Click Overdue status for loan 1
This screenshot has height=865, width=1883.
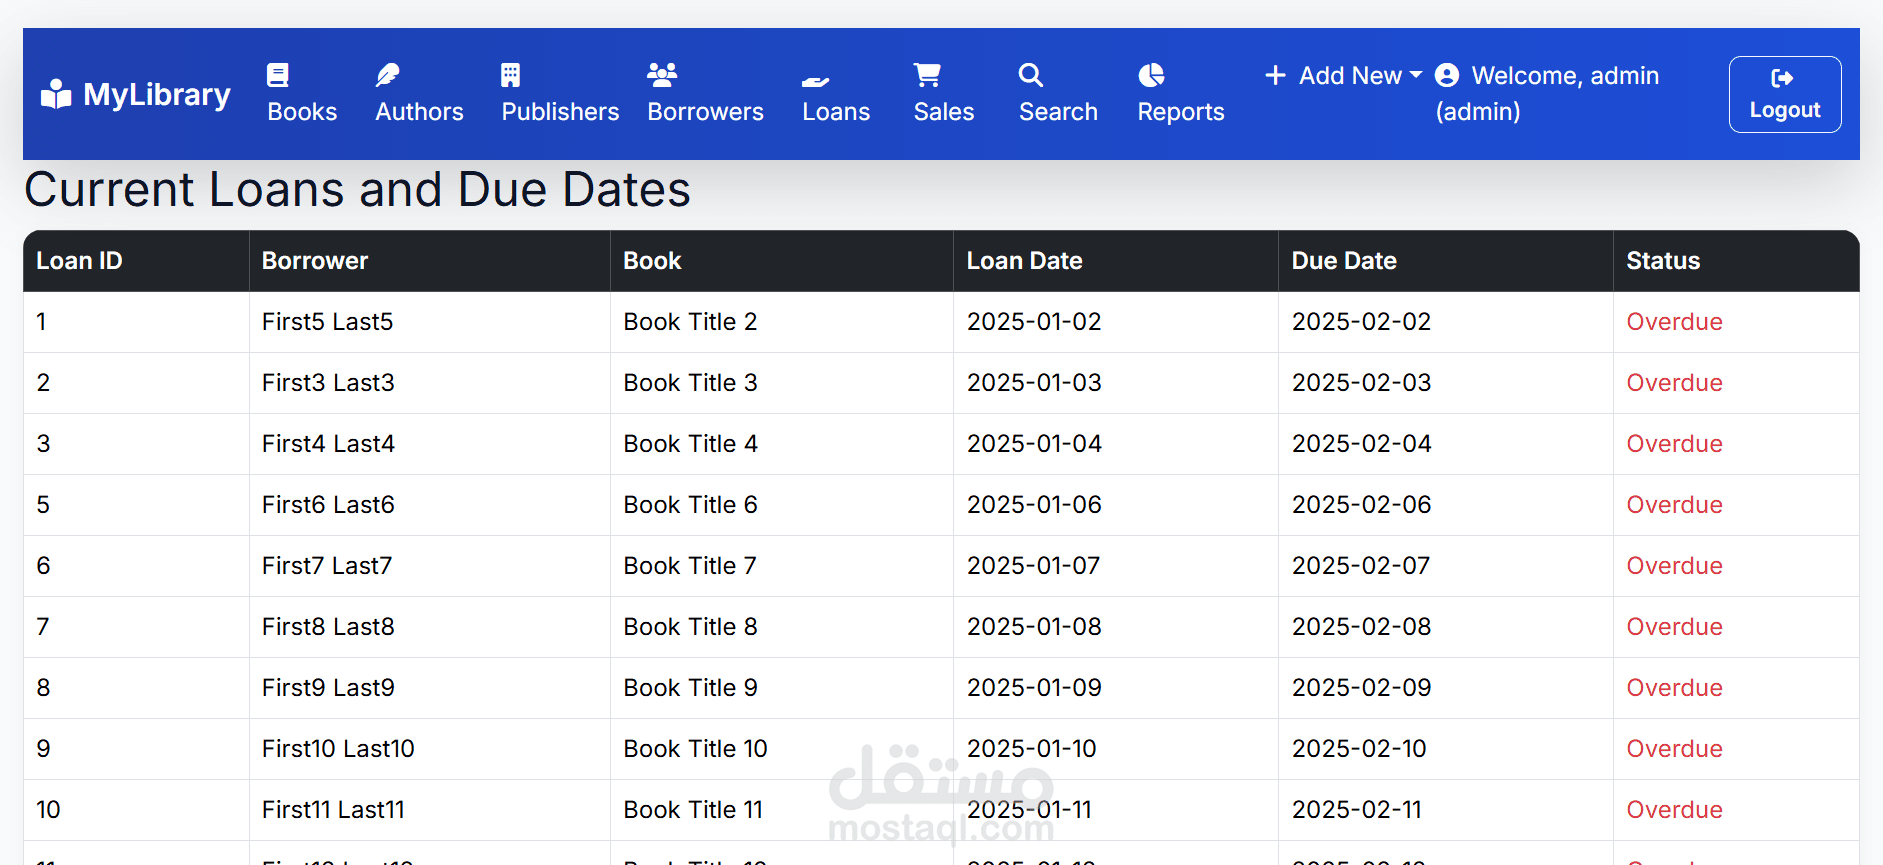(x=1674, y=322)
